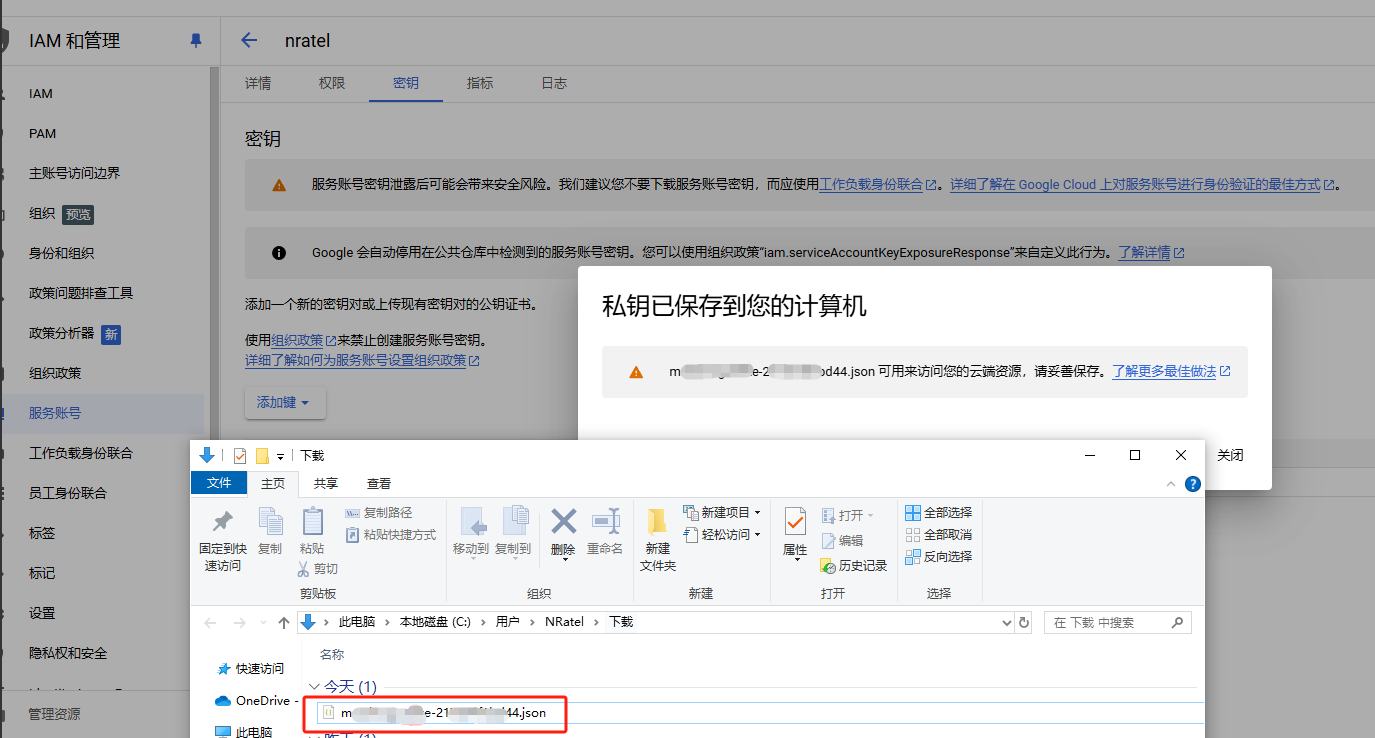Focus the 在 下载 中搜索 search box
This screenshot has height=738, width=1375.
coord(1117,622)
